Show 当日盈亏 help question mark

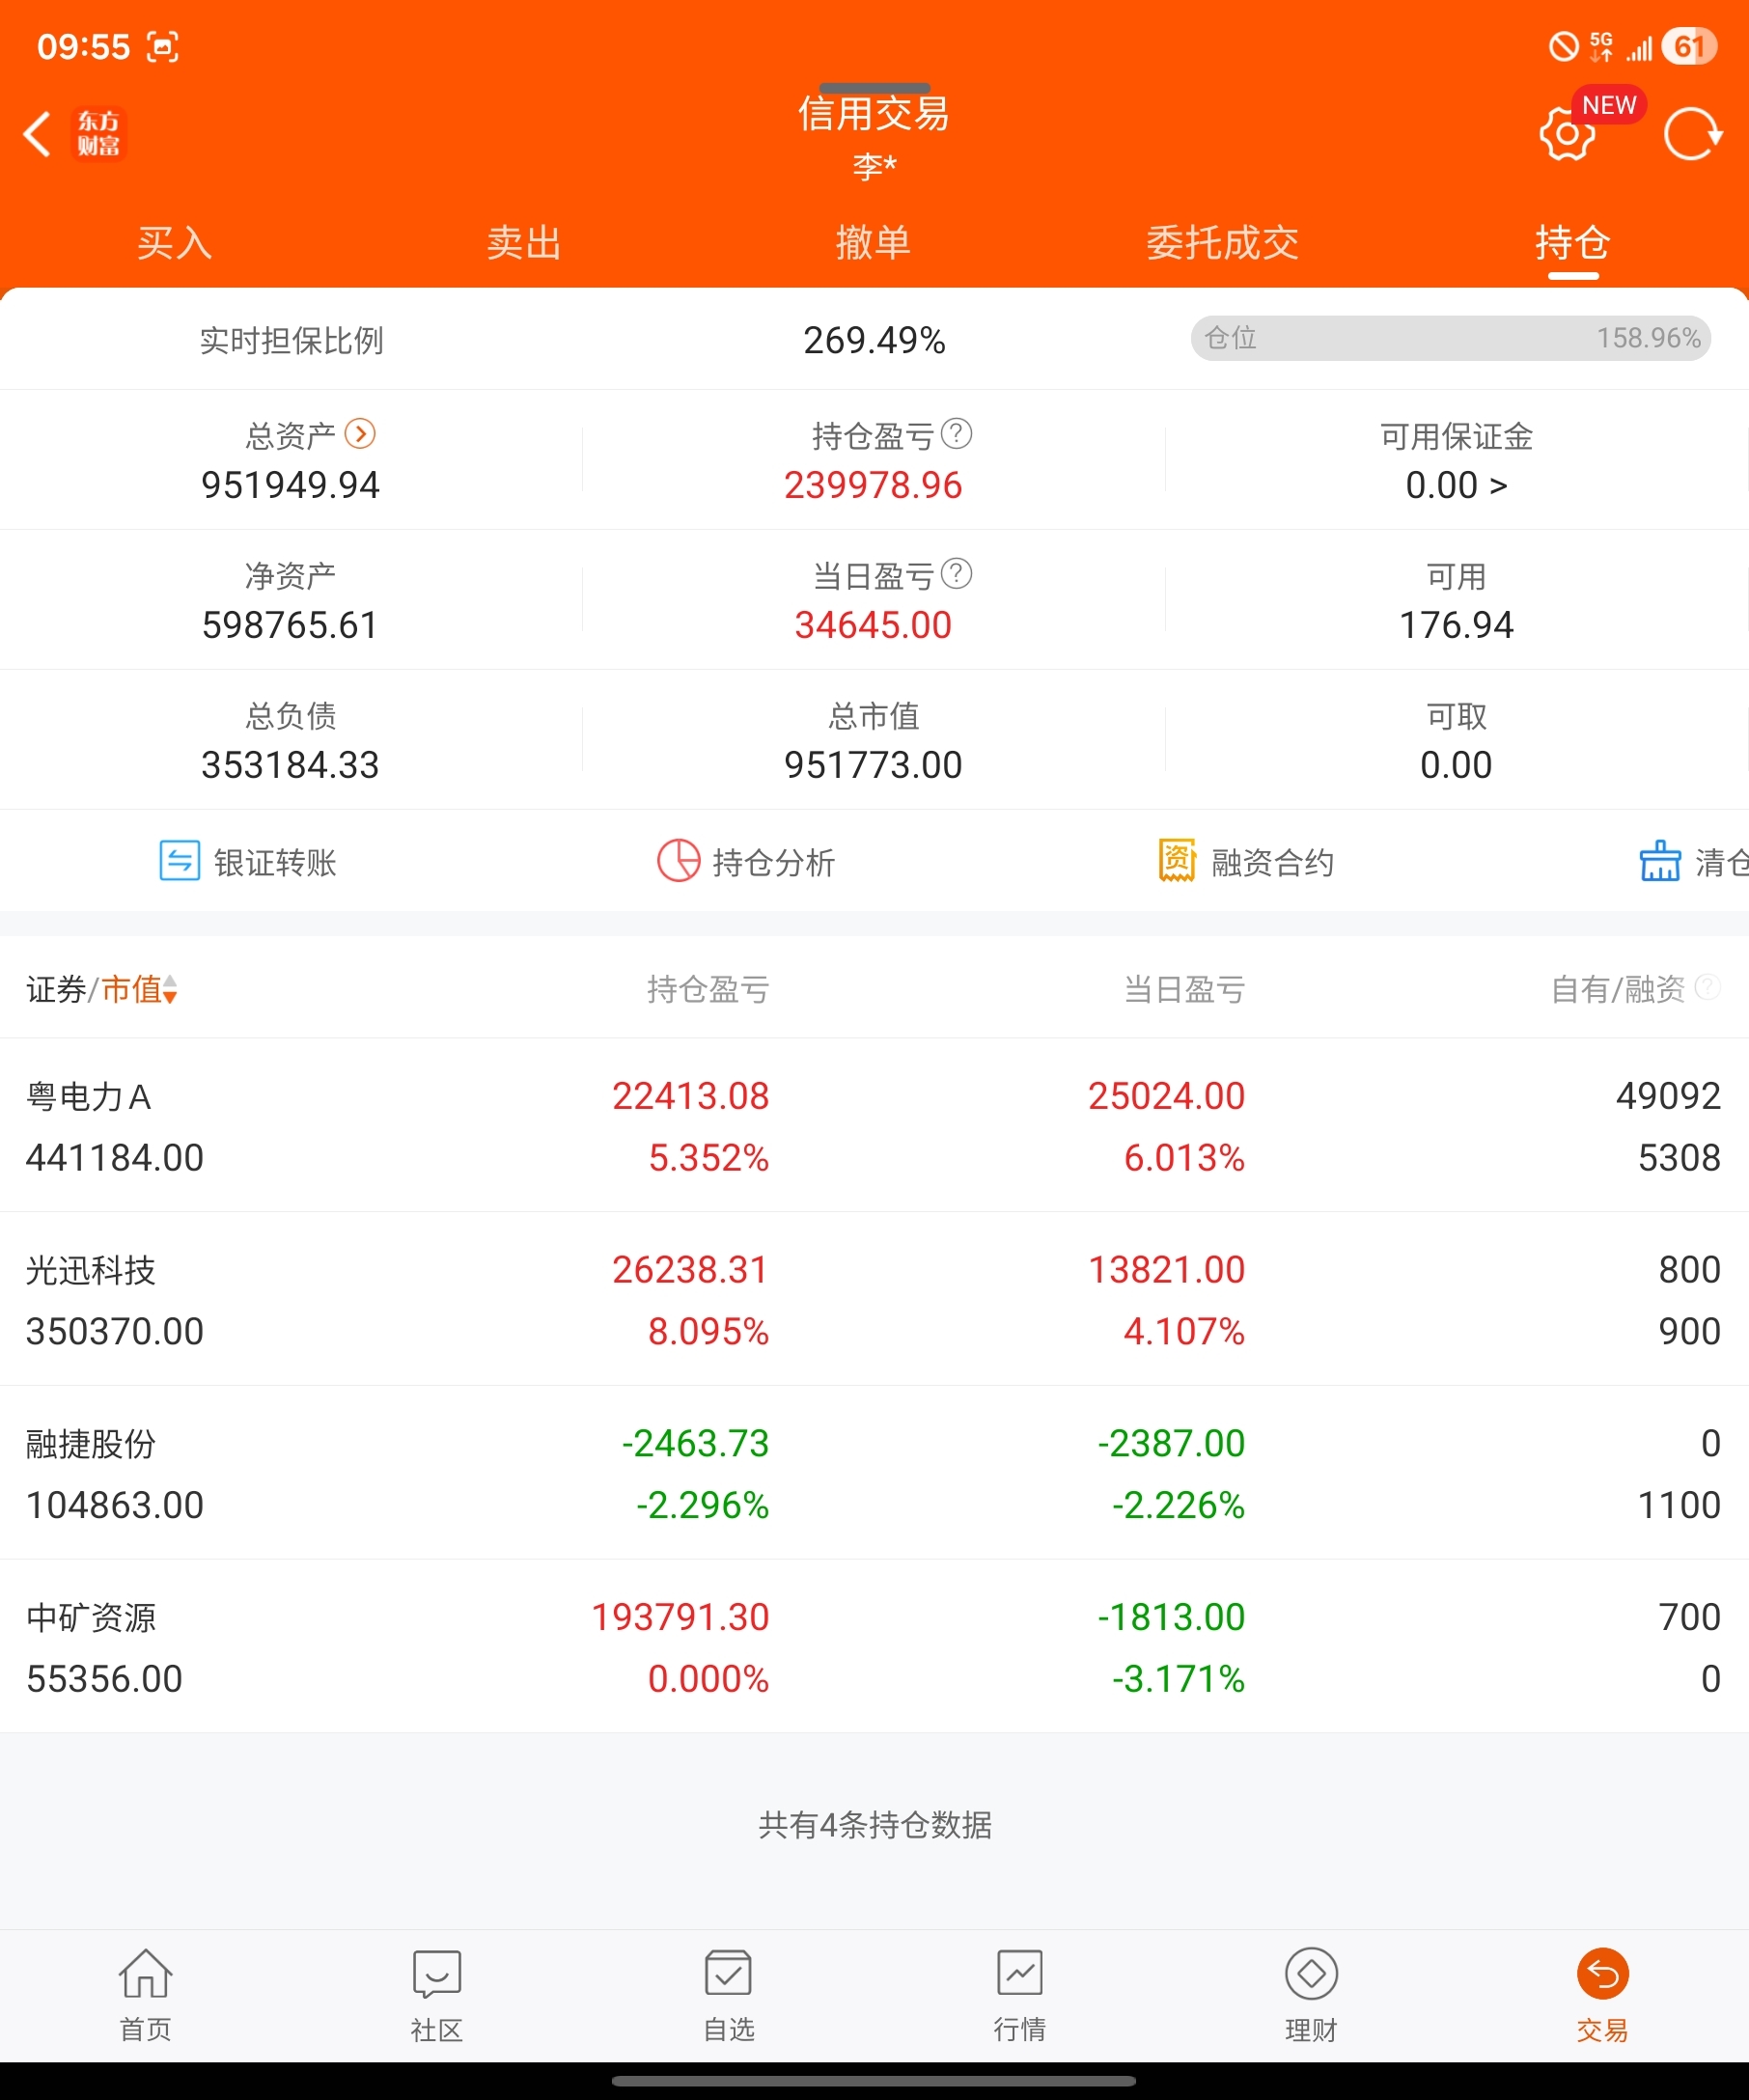tap(957, 574)
